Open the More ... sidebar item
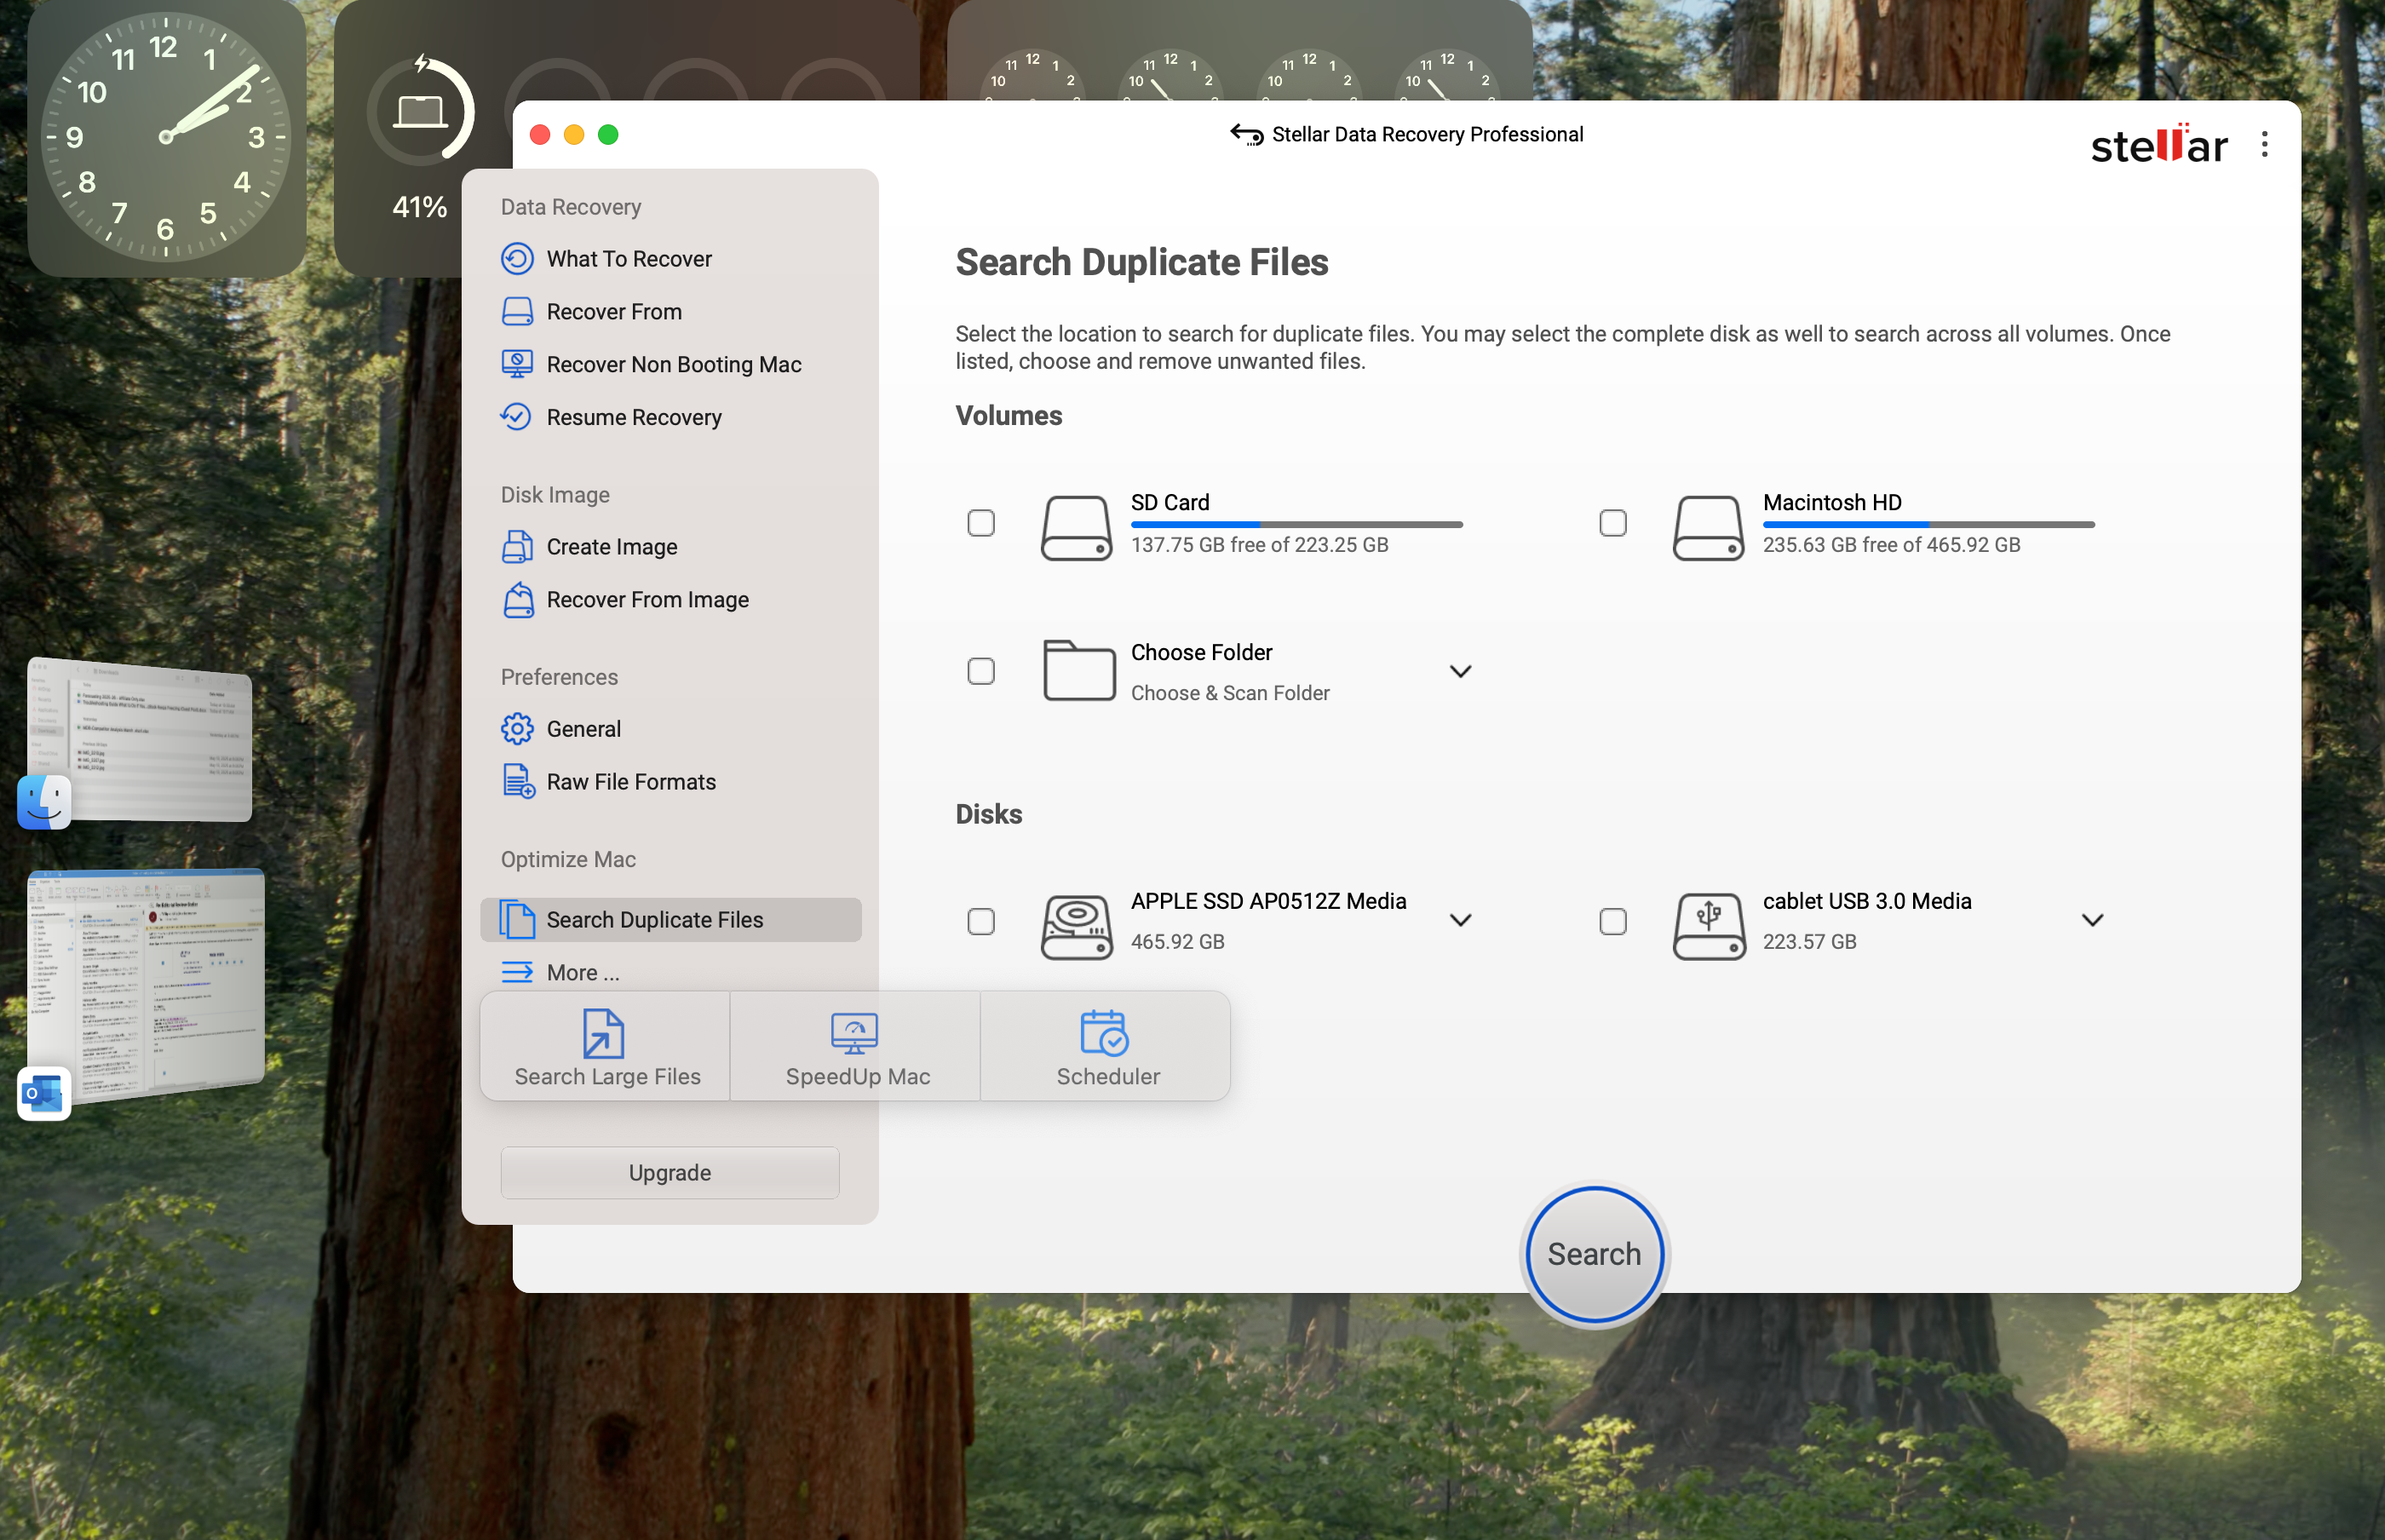Image resolution: width=2385 pixels, height=1540 pixels. coord(582,973)
